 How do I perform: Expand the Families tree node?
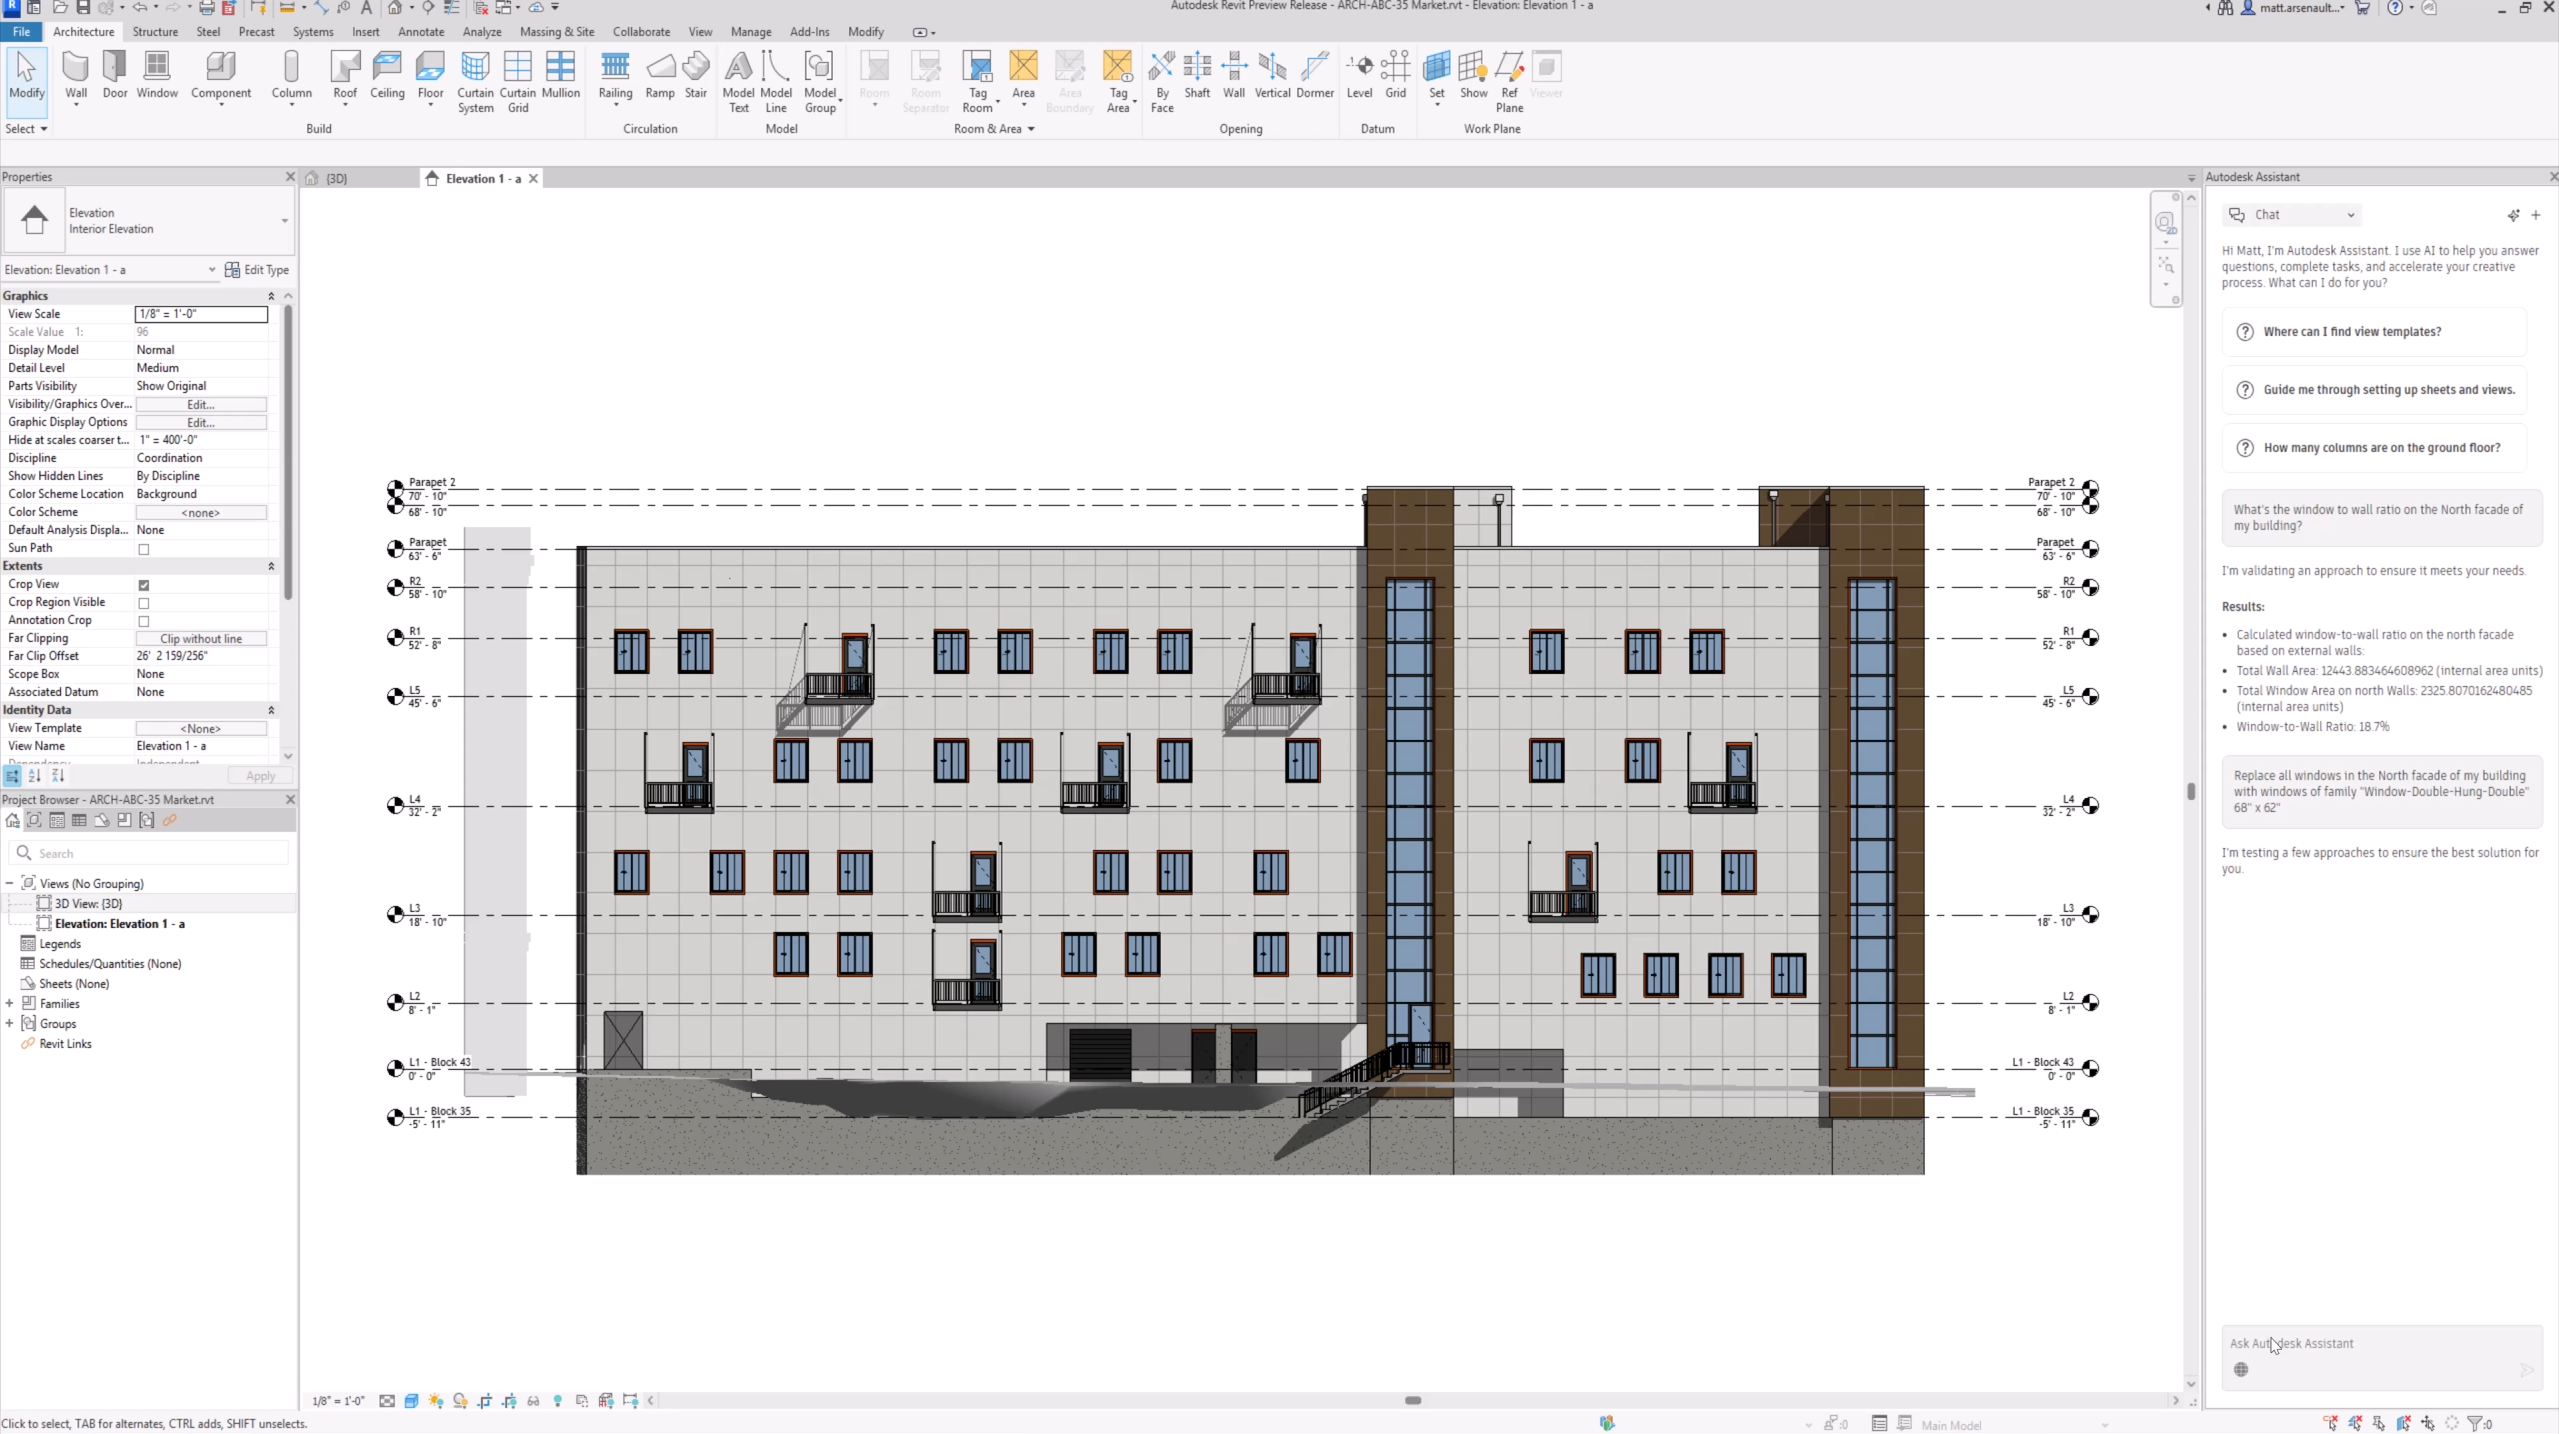(x=10, y=1003)
